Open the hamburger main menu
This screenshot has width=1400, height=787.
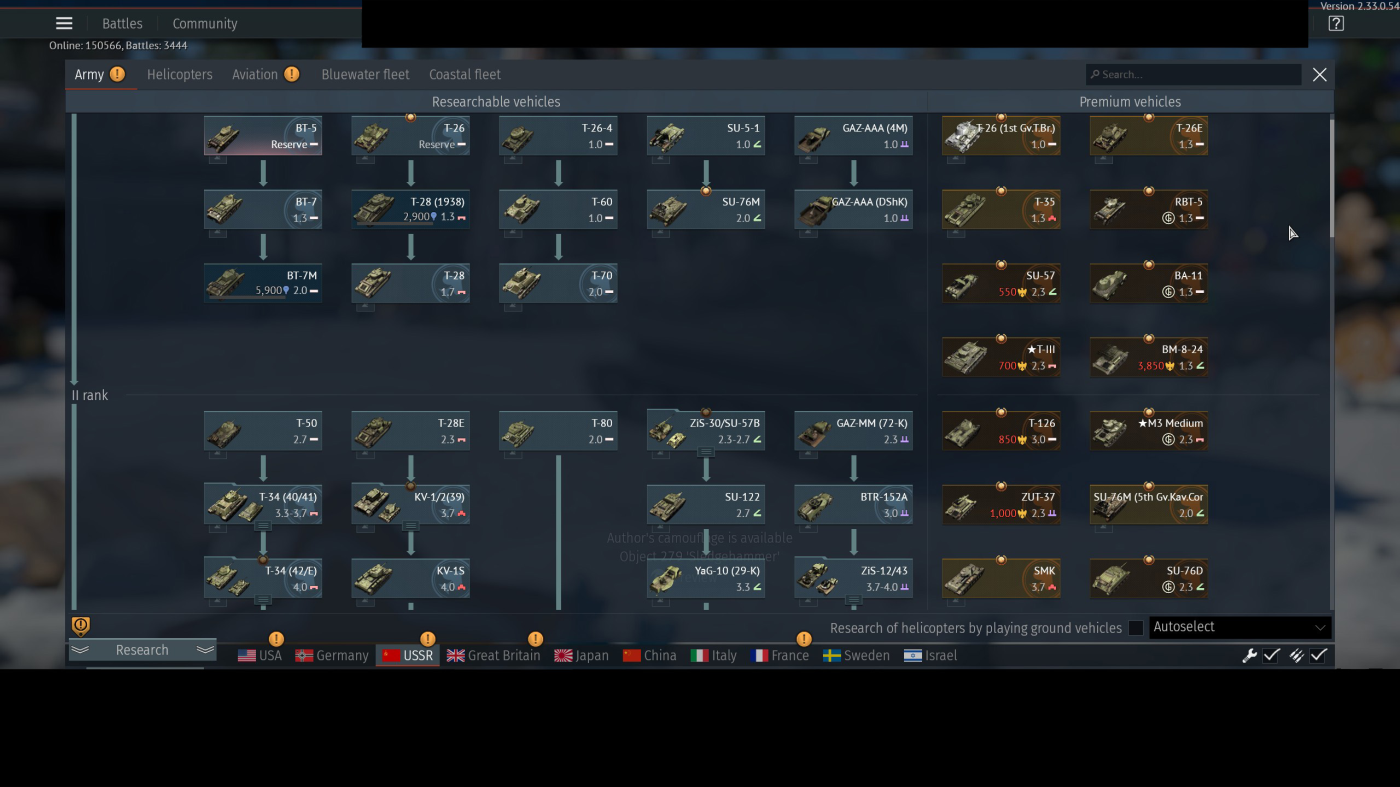pyautogui.click(x=64, y=23)
